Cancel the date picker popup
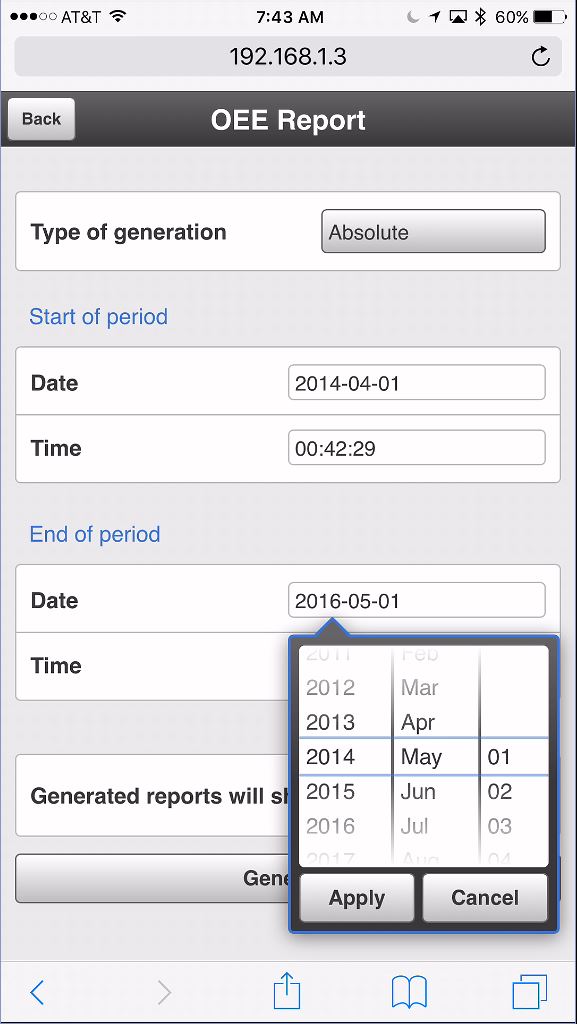577x1024 pixels. tap(485, 898)
